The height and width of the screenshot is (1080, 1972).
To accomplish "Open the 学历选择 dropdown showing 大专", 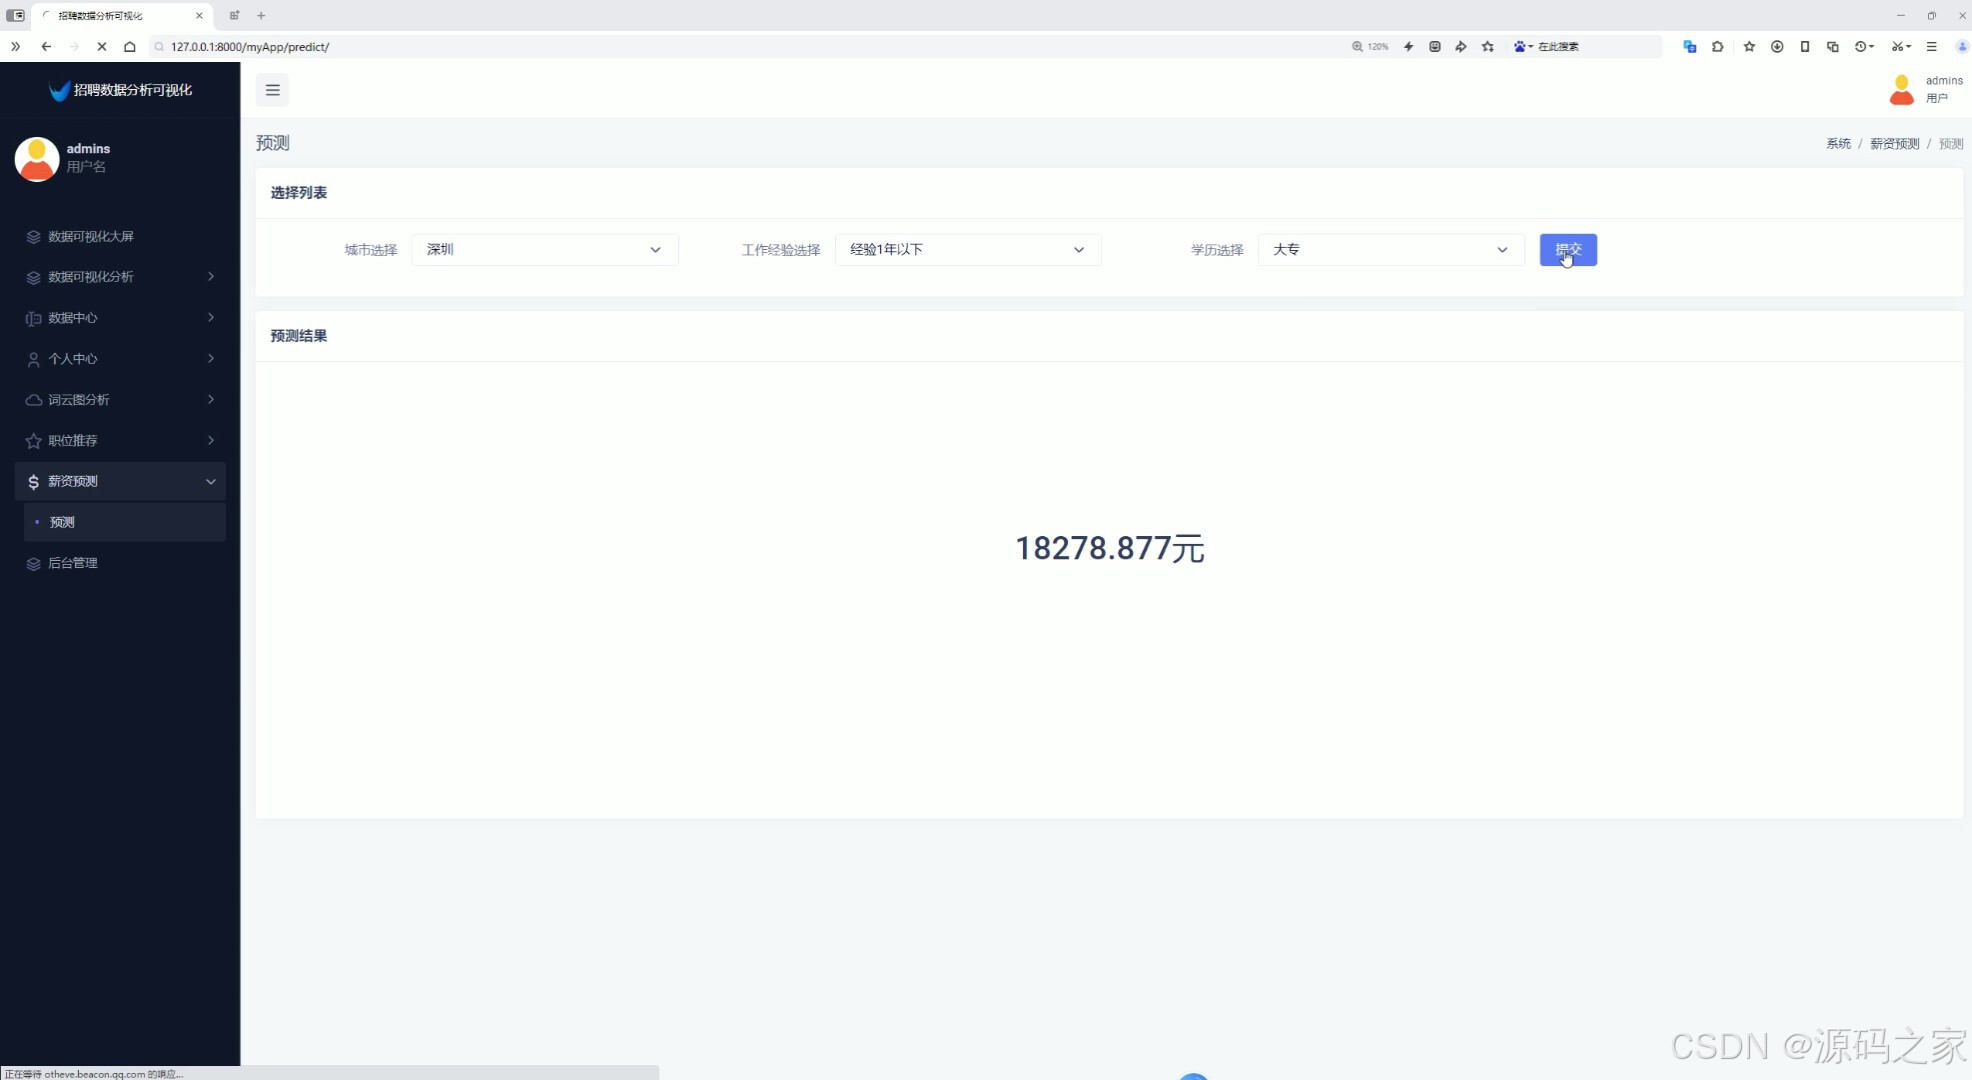I will (1390, 250).
